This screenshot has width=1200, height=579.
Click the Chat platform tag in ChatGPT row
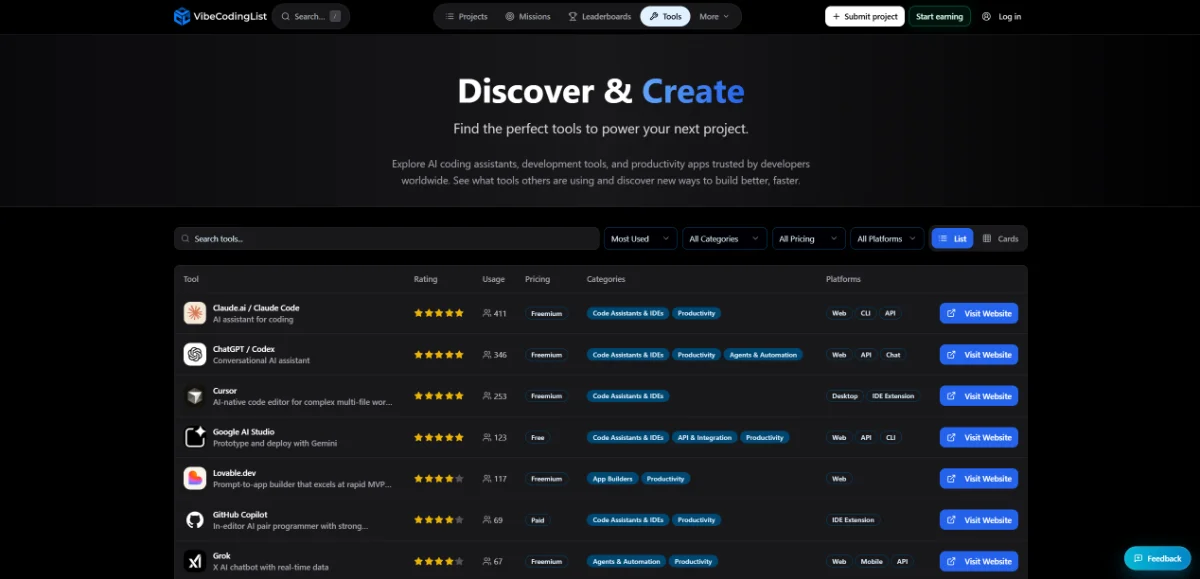click(893, 355)
